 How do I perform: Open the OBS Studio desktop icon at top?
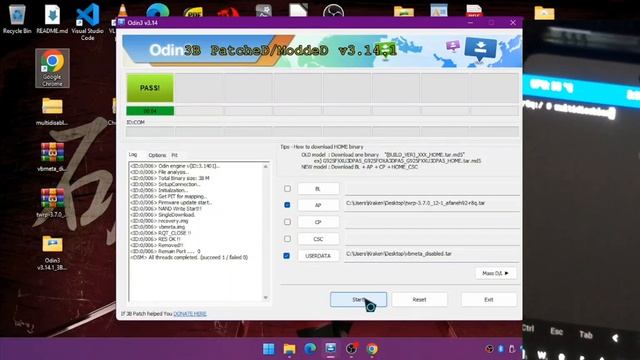point(333,10)
